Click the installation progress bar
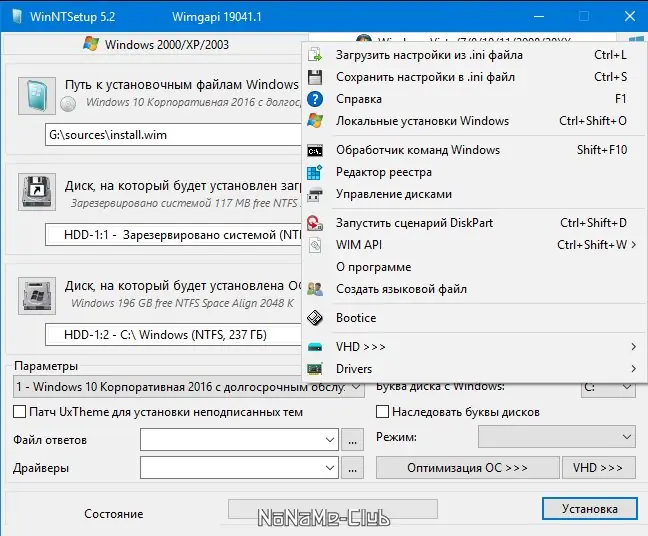The height and width of the screenshot is (536, 648). 333,509
